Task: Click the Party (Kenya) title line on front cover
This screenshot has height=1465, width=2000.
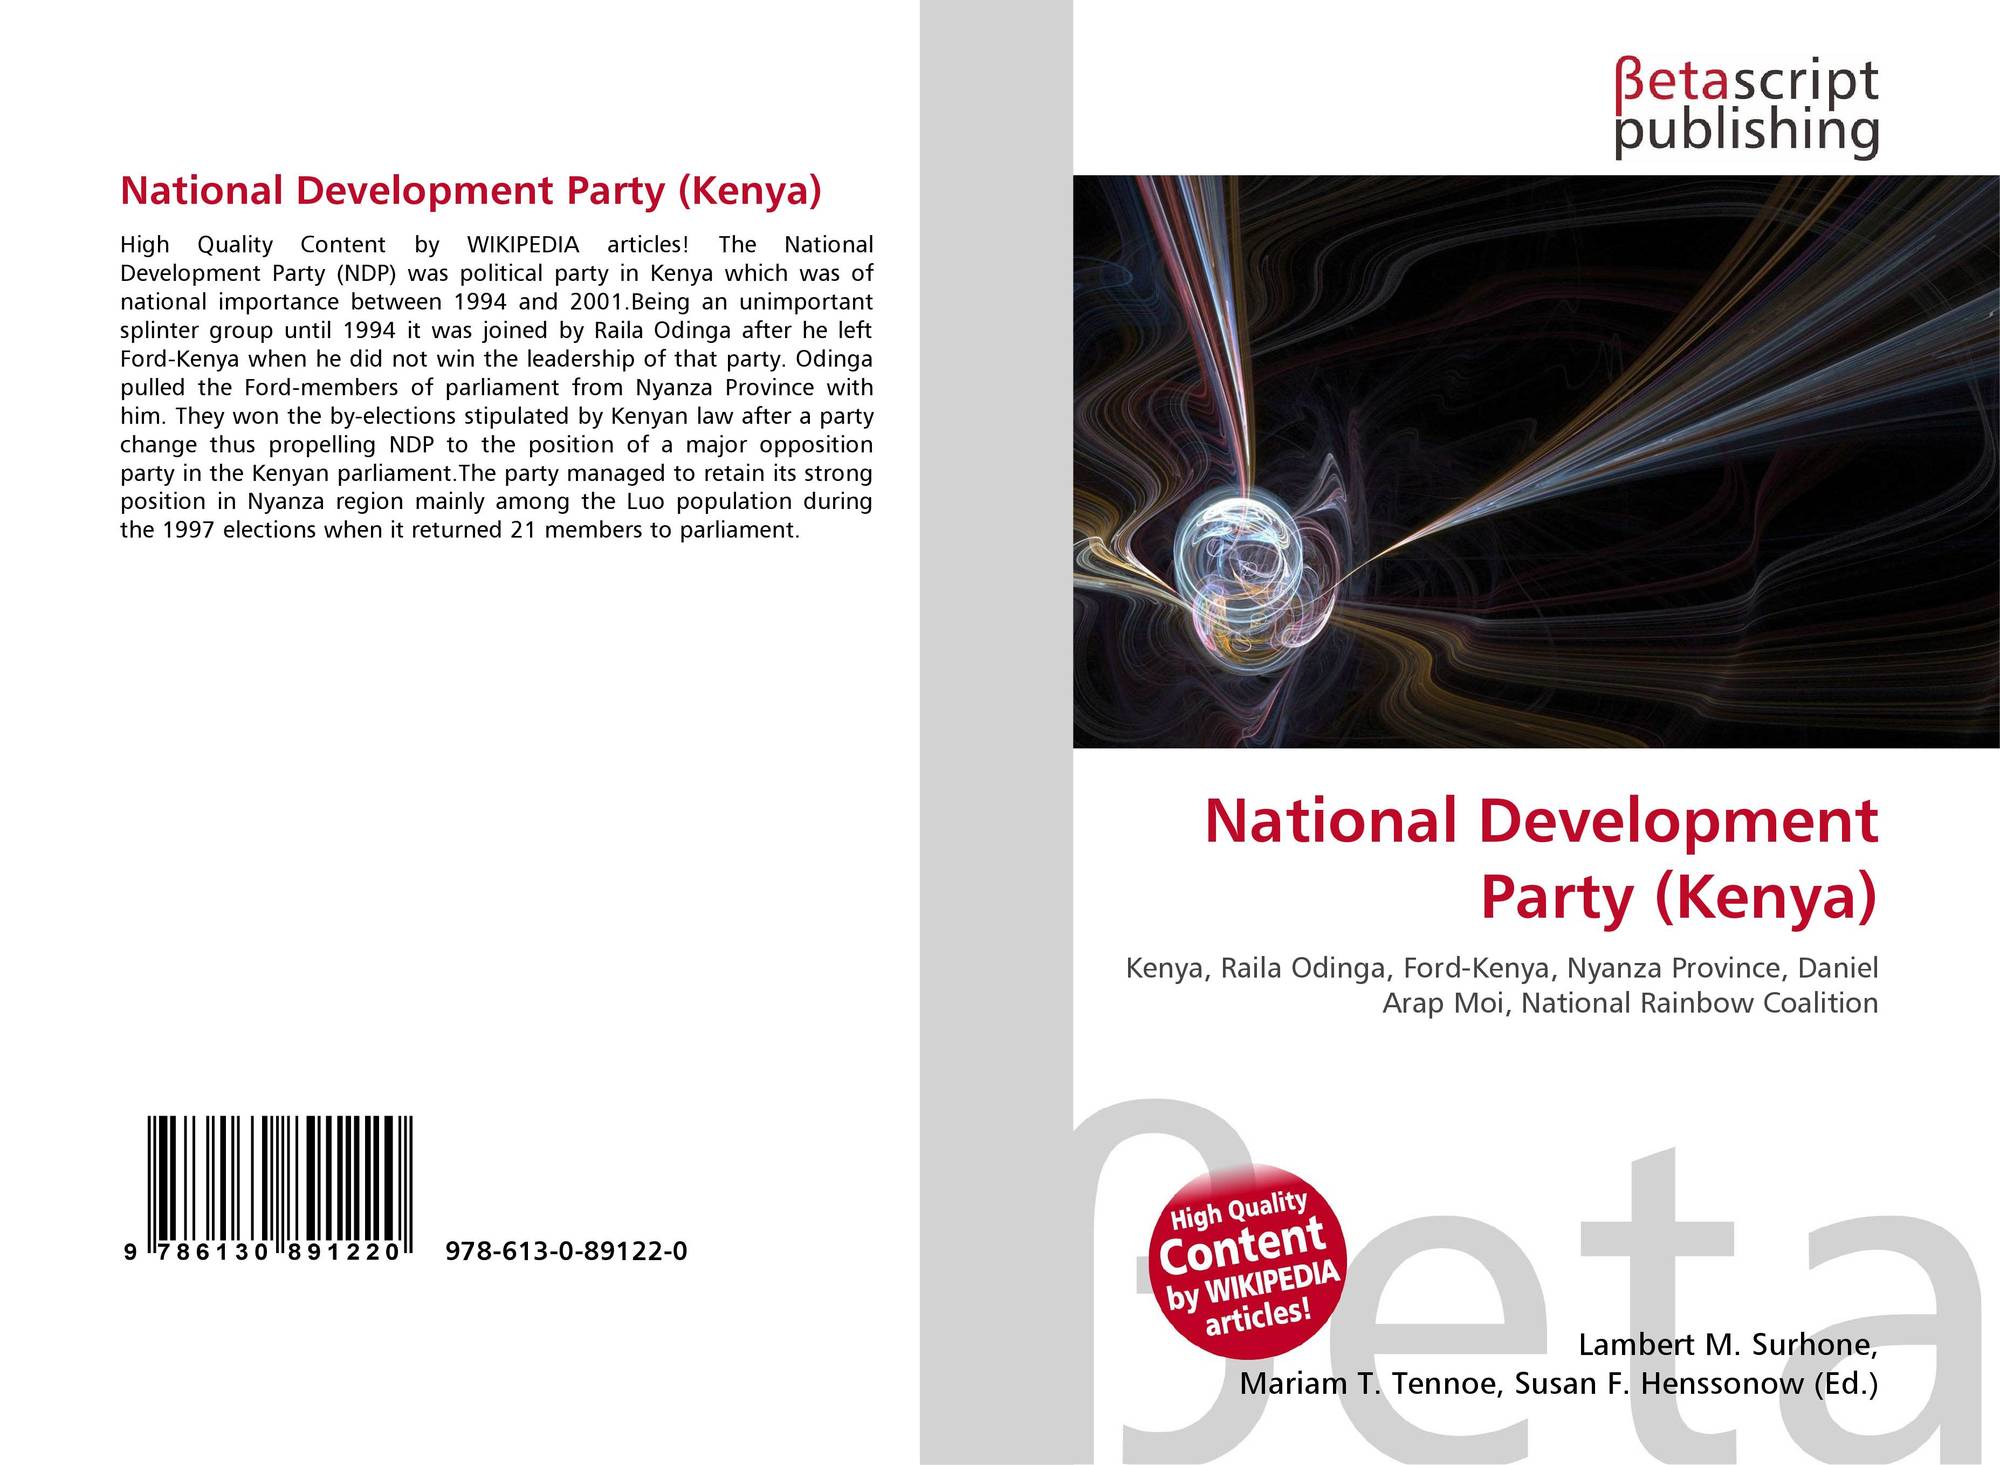Action: [x=1679, y=896]
